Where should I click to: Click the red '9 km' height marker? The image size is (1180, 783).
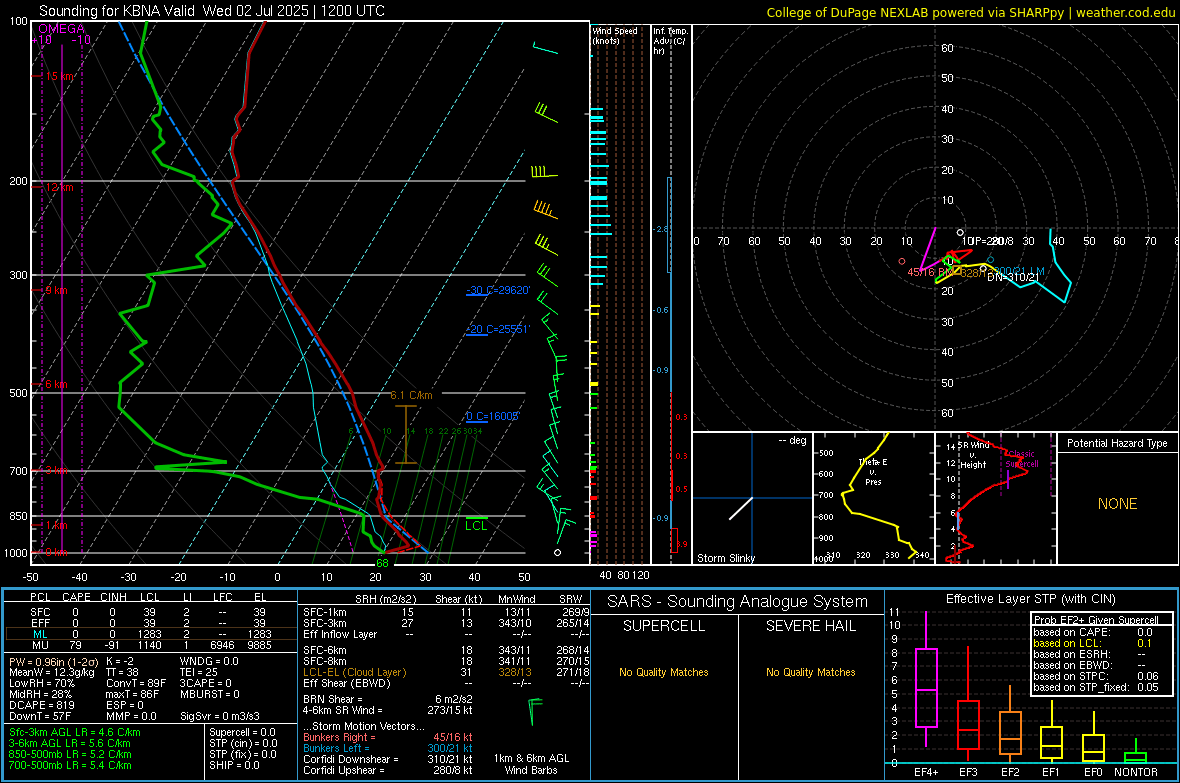(56, 290)
